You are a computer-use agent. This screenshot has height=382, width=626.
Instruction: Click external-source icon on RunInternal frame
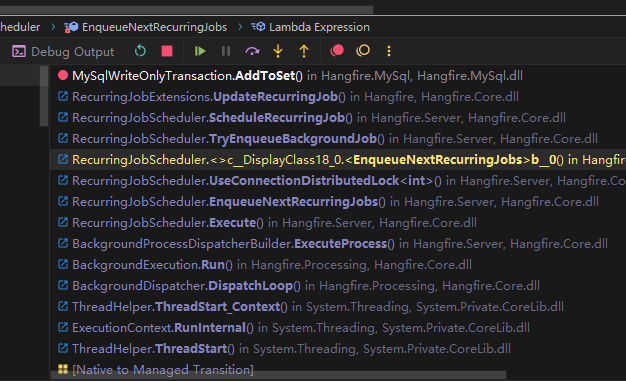coord(63,327)
